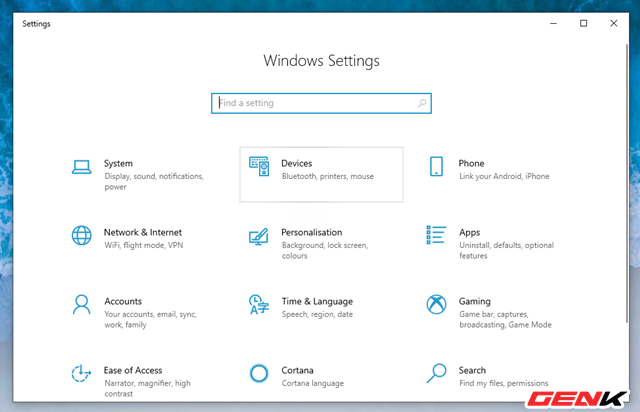640x412 pixels.
Task: Open Network & Internet settings label
Action: coord(142,232)
